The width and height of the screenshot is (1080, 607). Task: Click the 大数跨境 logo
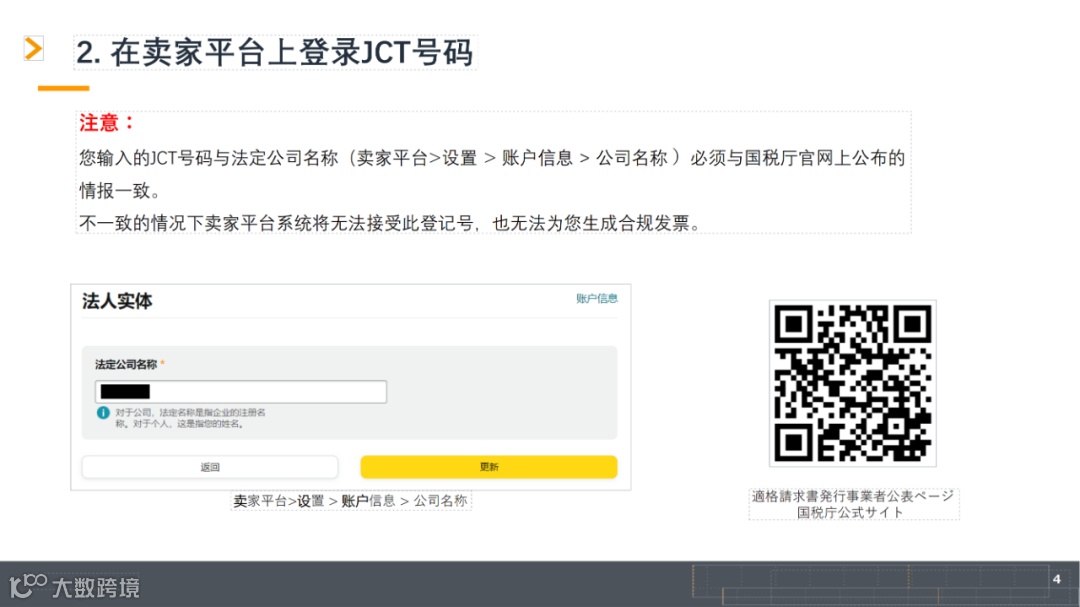74,586
